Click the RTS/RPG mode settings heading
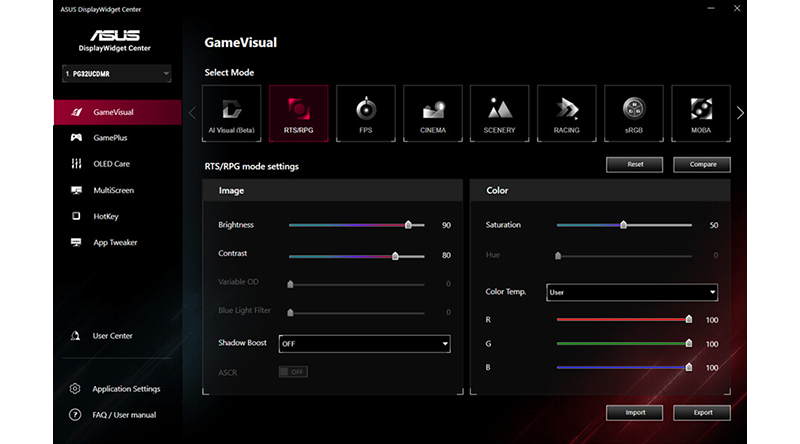Screen dimensions: 800x444 point(252,166)
